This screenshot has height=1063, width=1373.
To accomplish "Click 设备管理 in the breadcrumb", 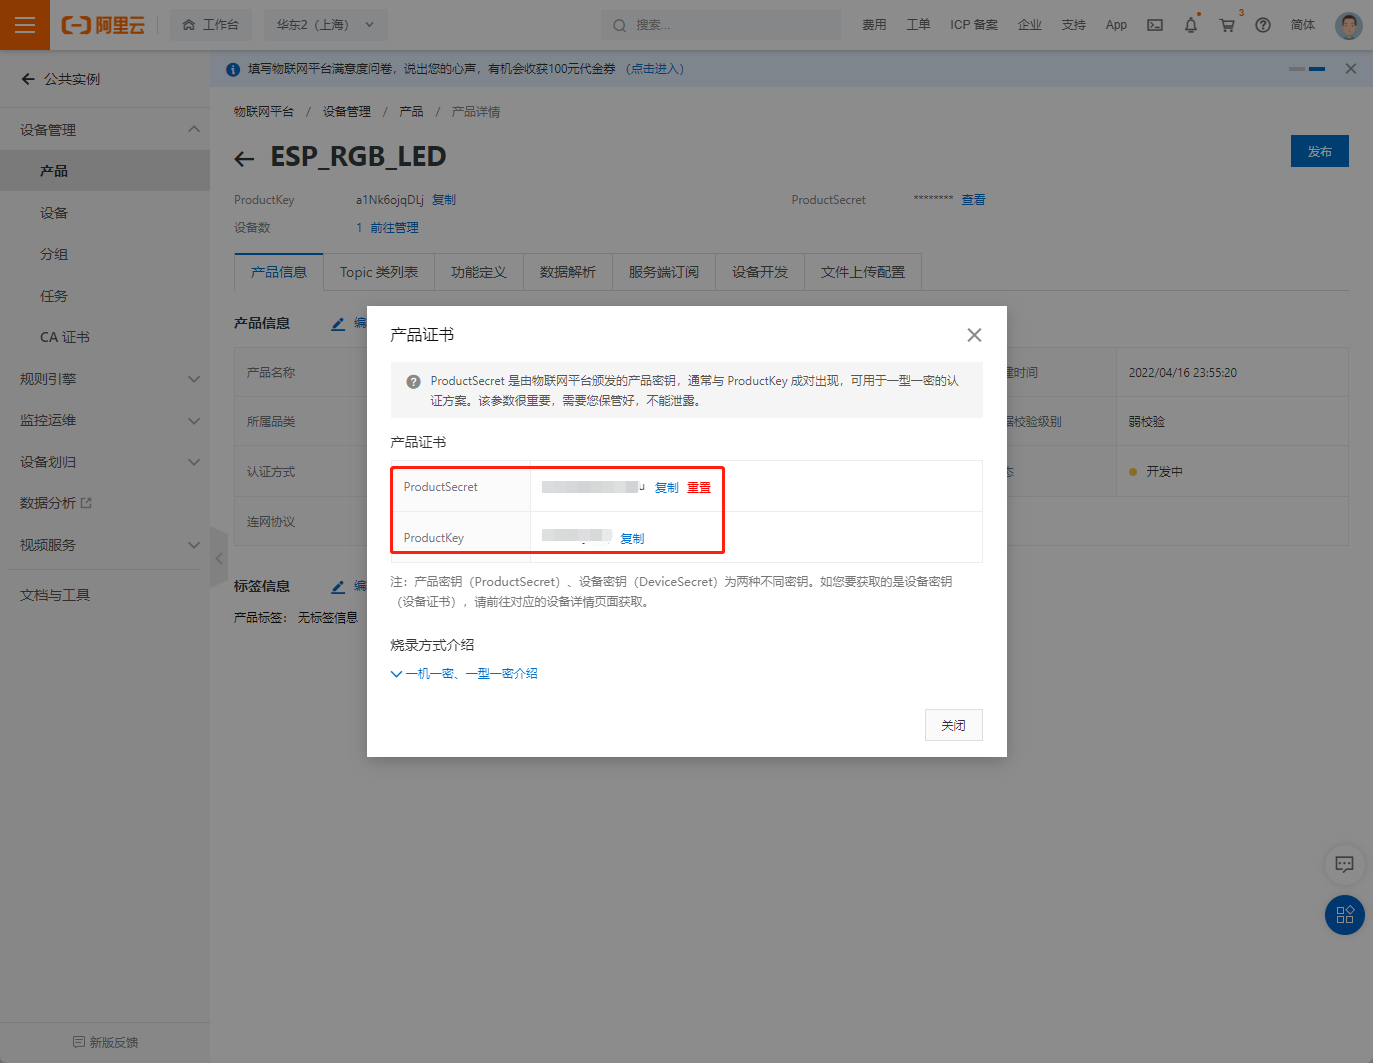I will click(x=347, y=112).
